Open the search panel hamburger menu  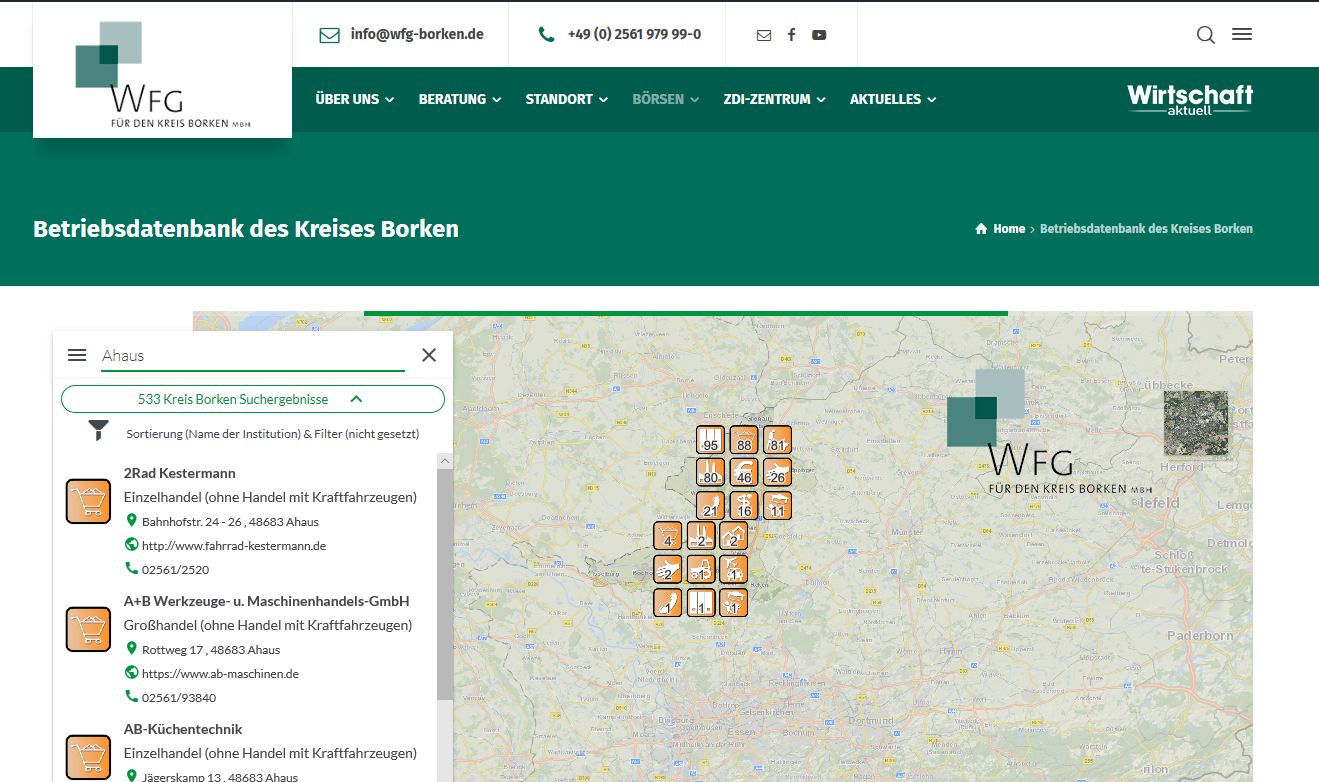click(77, 355)
